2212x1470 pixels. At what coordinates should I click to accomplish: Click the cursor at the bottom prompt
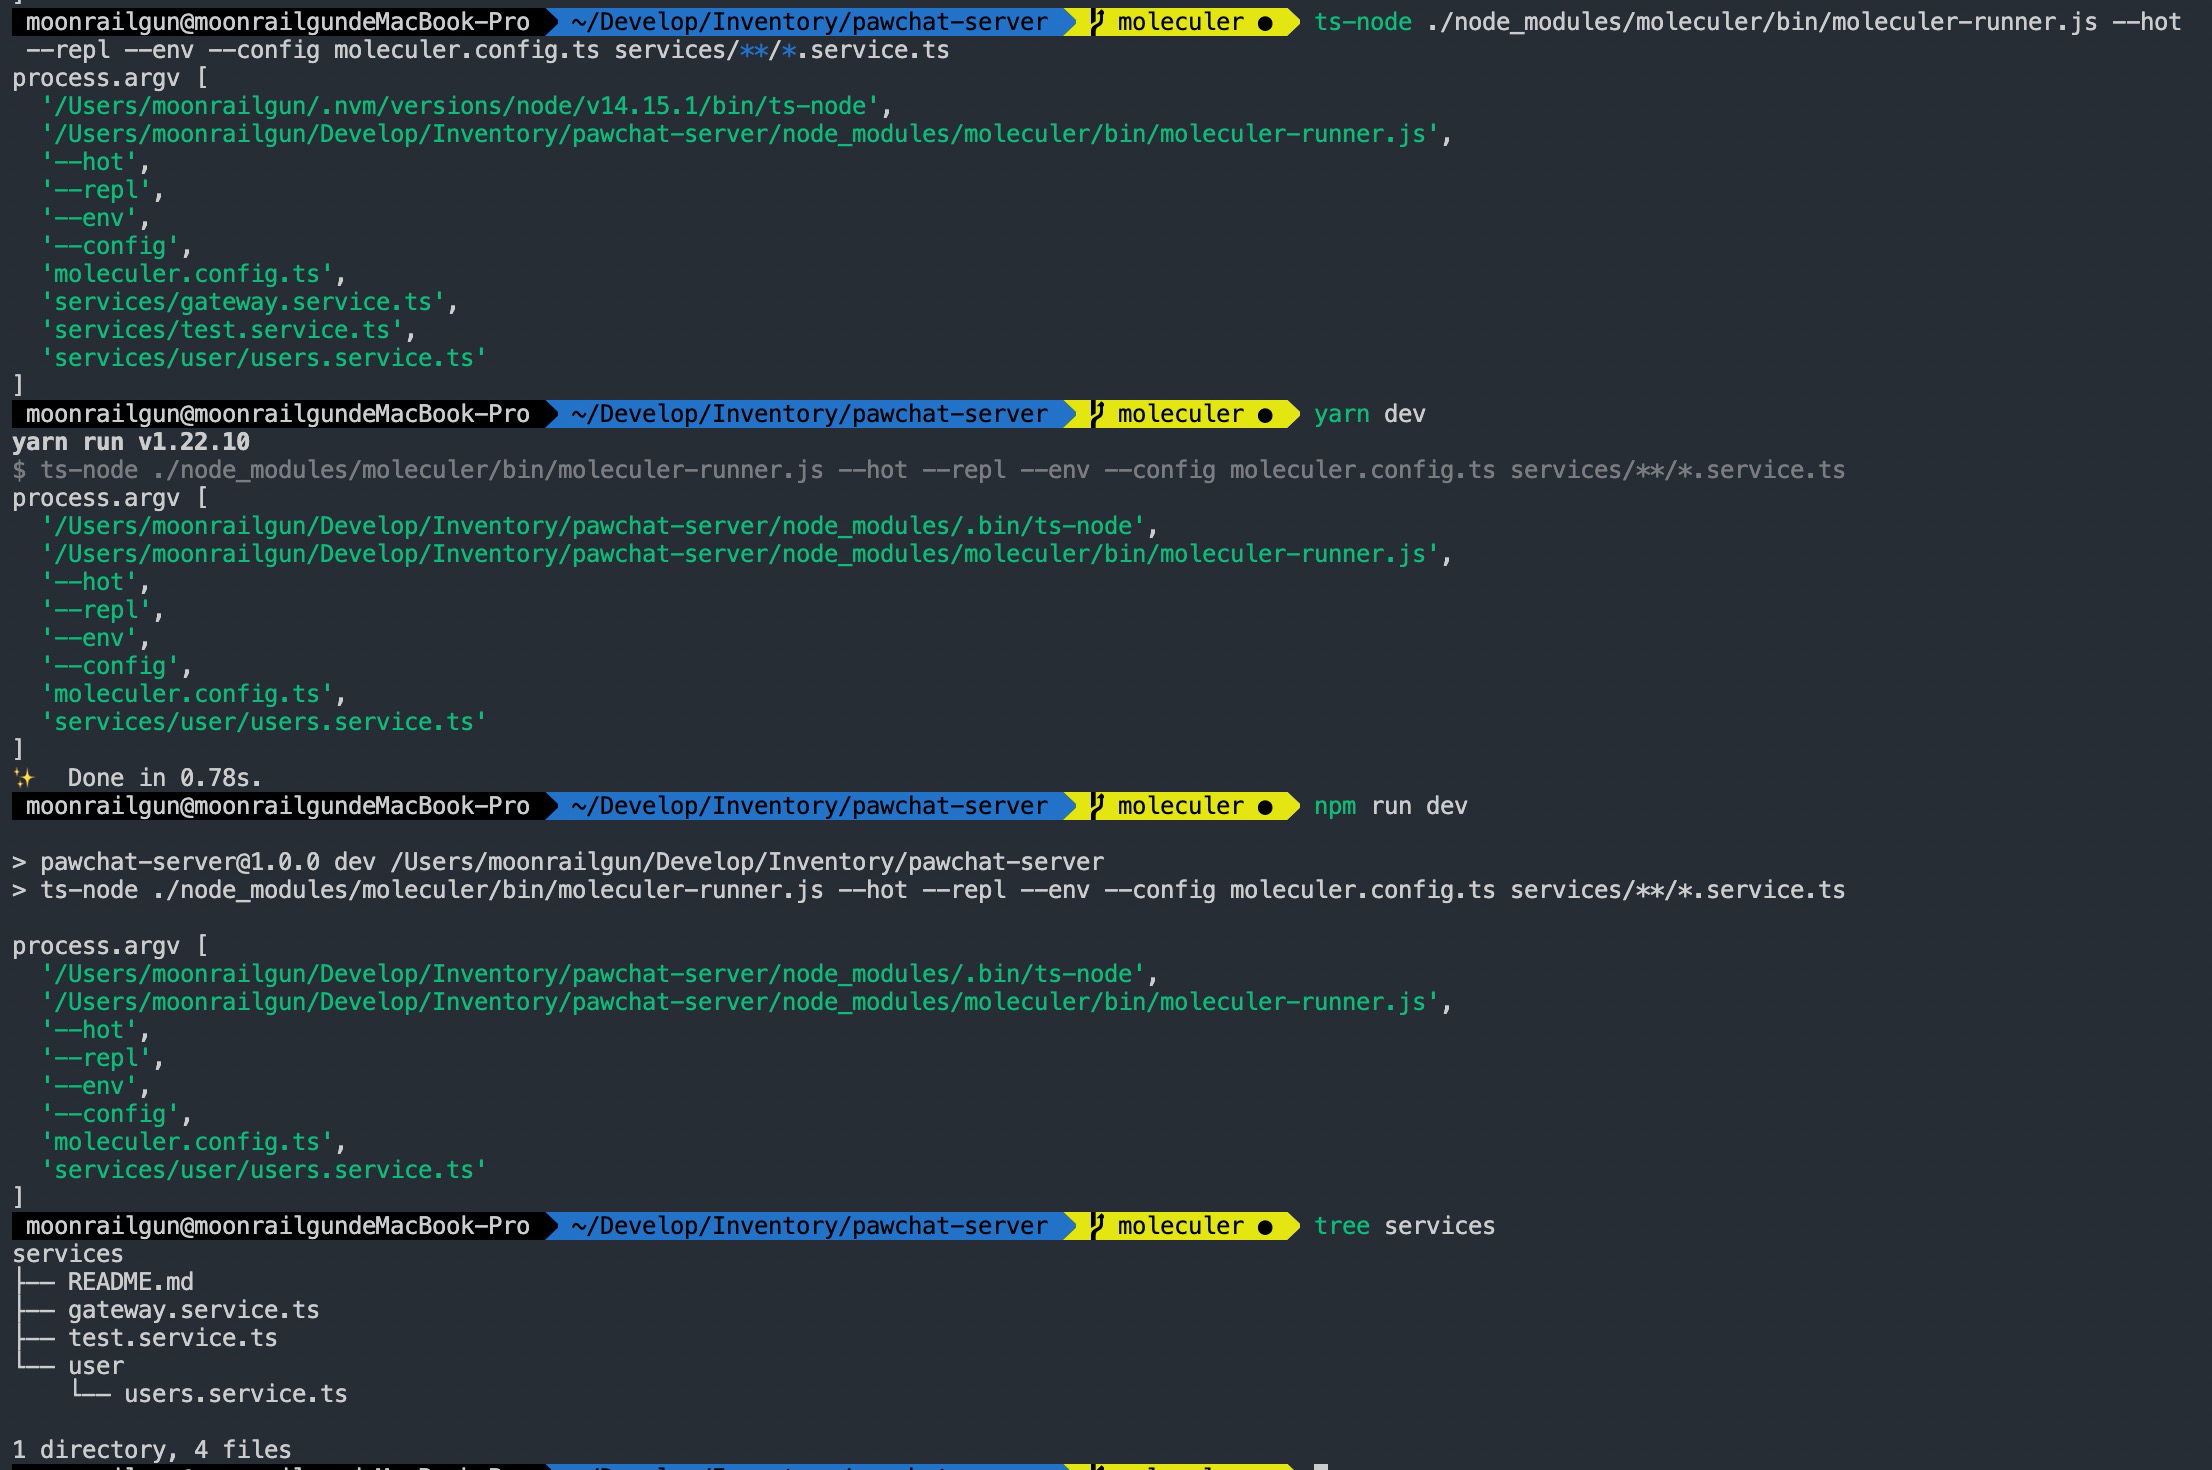click(x=1320, y=1466)
